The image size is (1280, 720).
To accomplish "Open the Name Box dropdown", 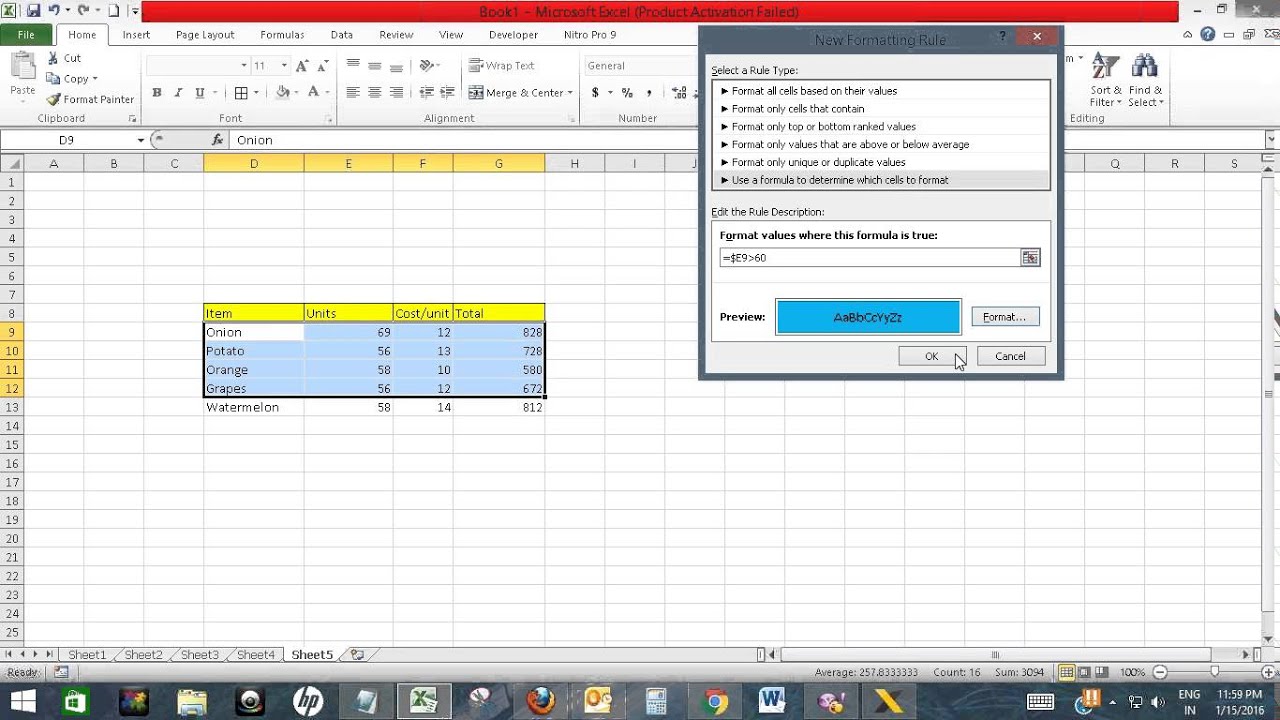I will click(140, 140).
